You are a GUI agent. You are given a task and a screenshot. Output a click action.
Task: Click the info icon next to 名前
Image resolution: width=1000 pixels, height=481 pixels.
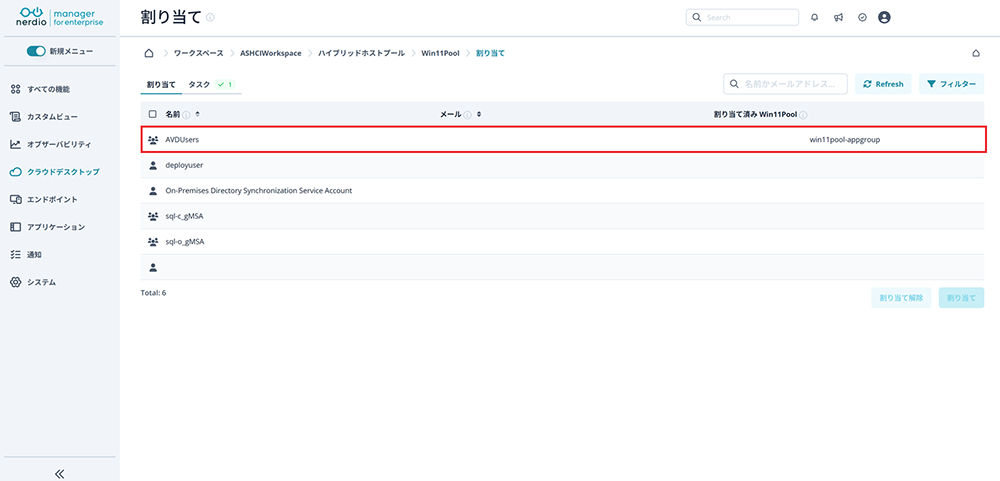point(186,115)
